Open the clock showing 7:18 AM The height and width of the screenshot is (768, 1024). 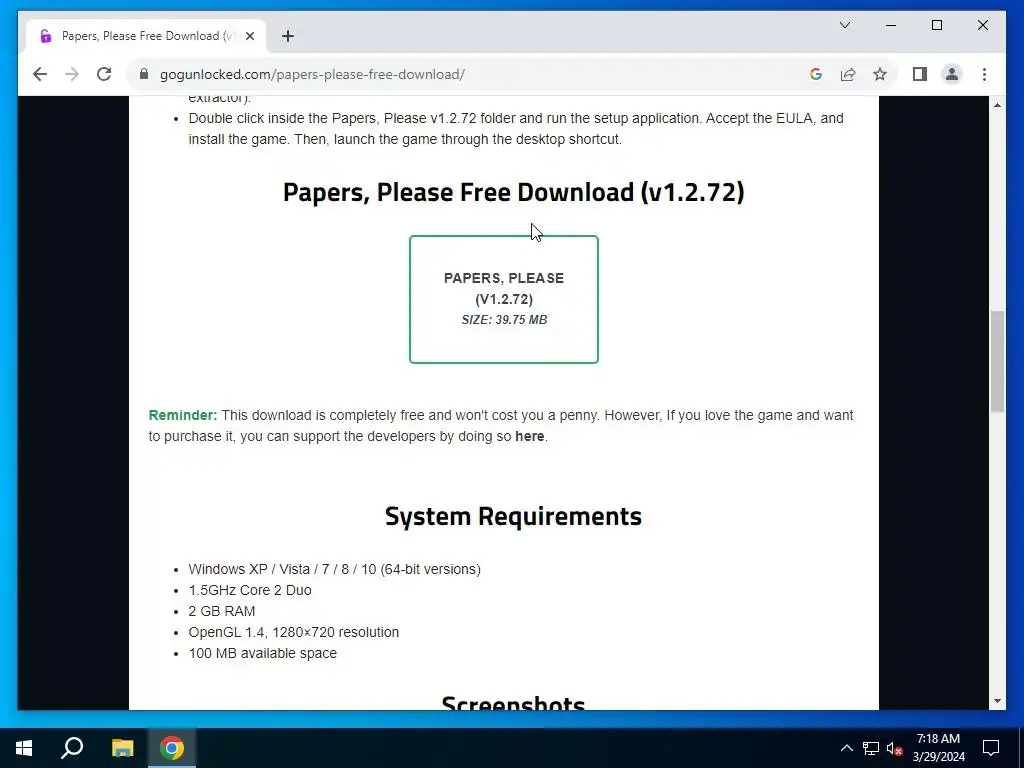[938, 748]
